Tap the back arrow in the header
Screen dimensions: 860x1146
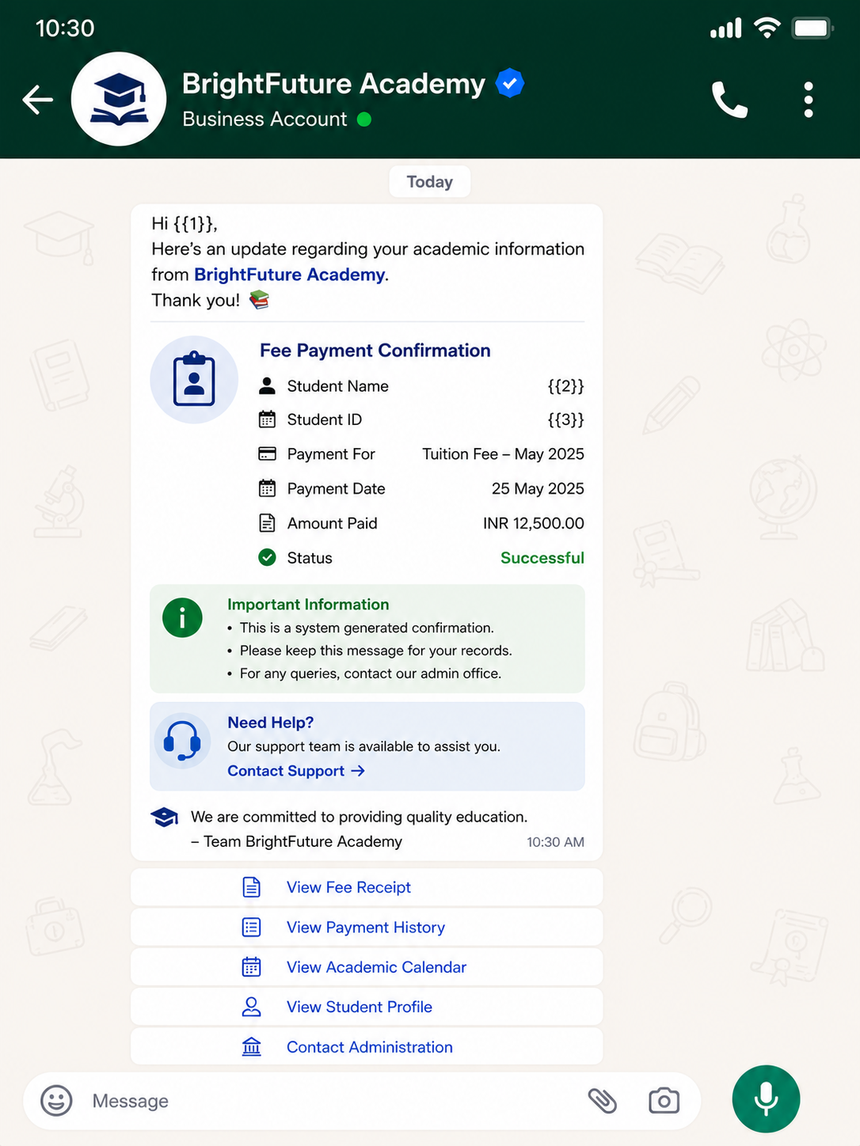point(37,99)
